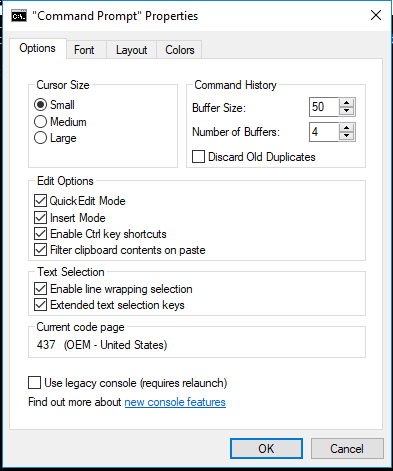393x471 pixels.
Task: Select the Options tab
Action: [x=38, y=48]
